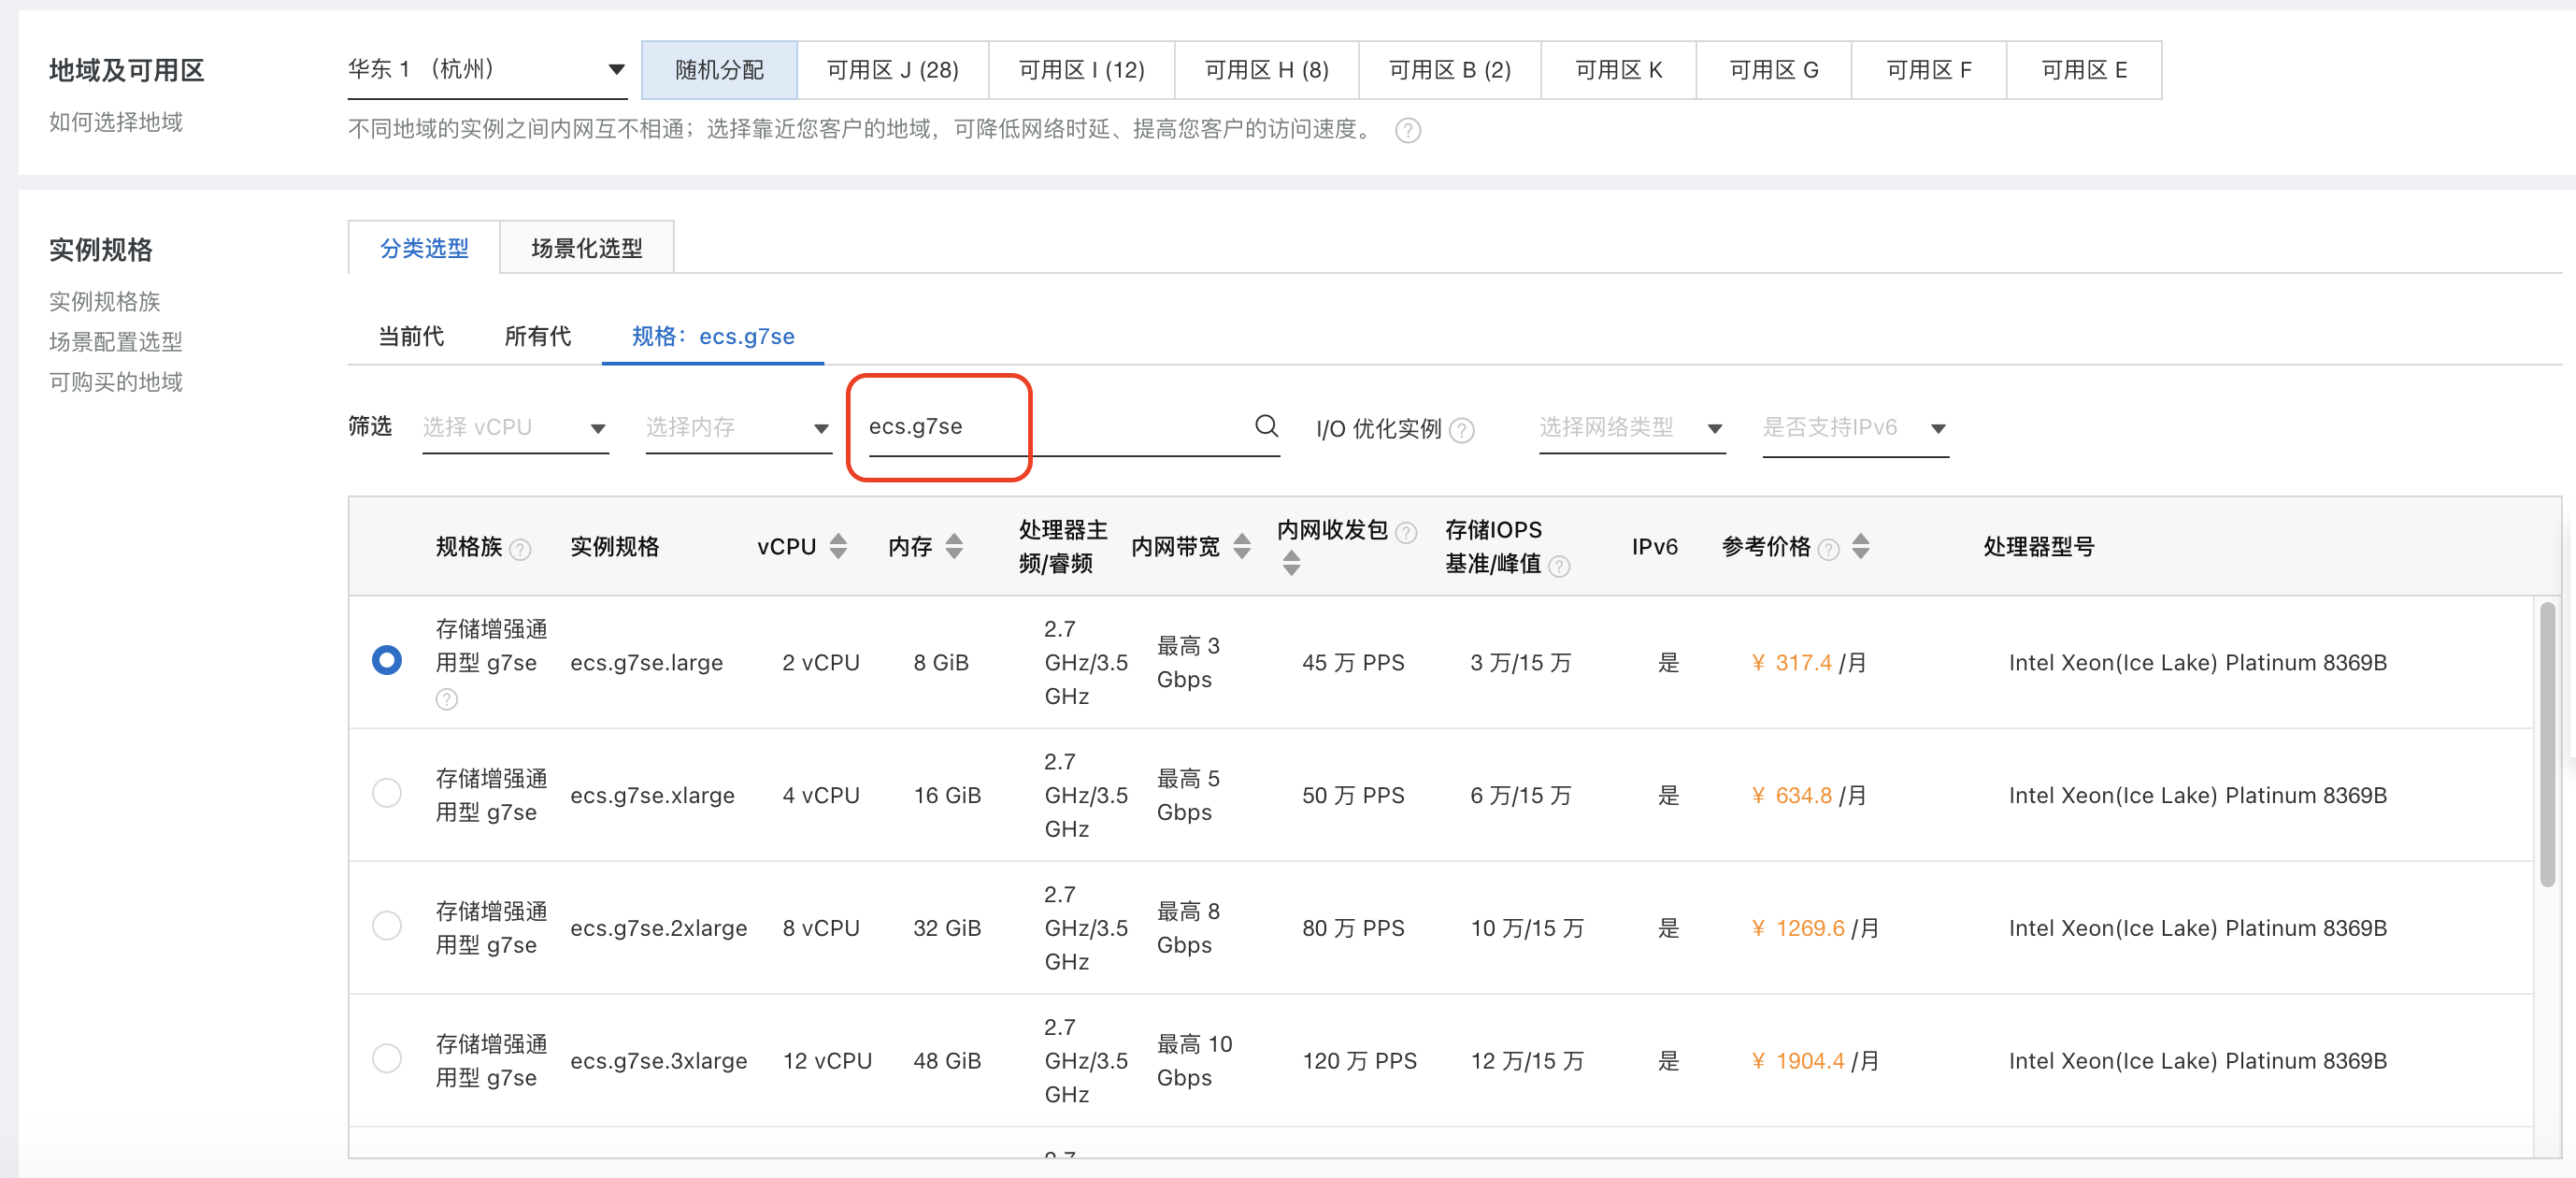This screenshot has width=2576, height=1178.
Task: Click the help icon next to 参考价格
Action: click(x=1830, y=548)
